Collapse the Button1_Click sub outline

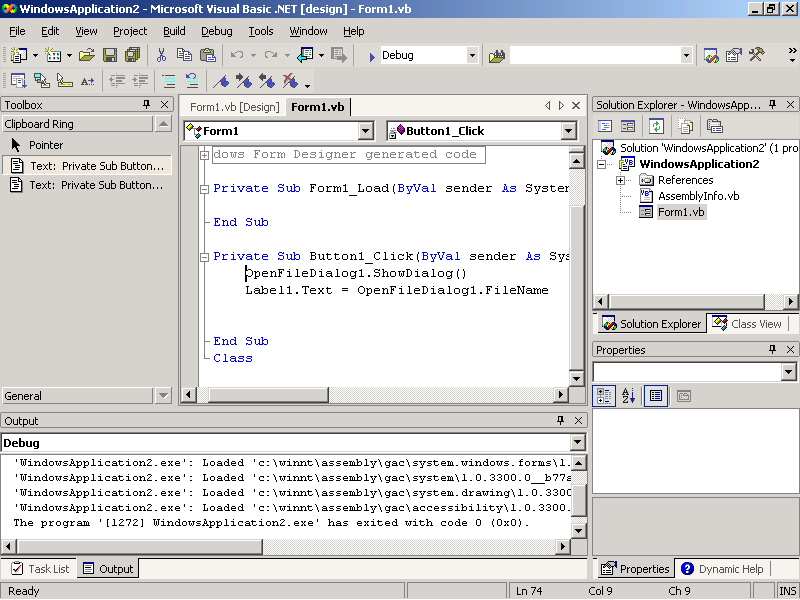click(x=204, y=257)
